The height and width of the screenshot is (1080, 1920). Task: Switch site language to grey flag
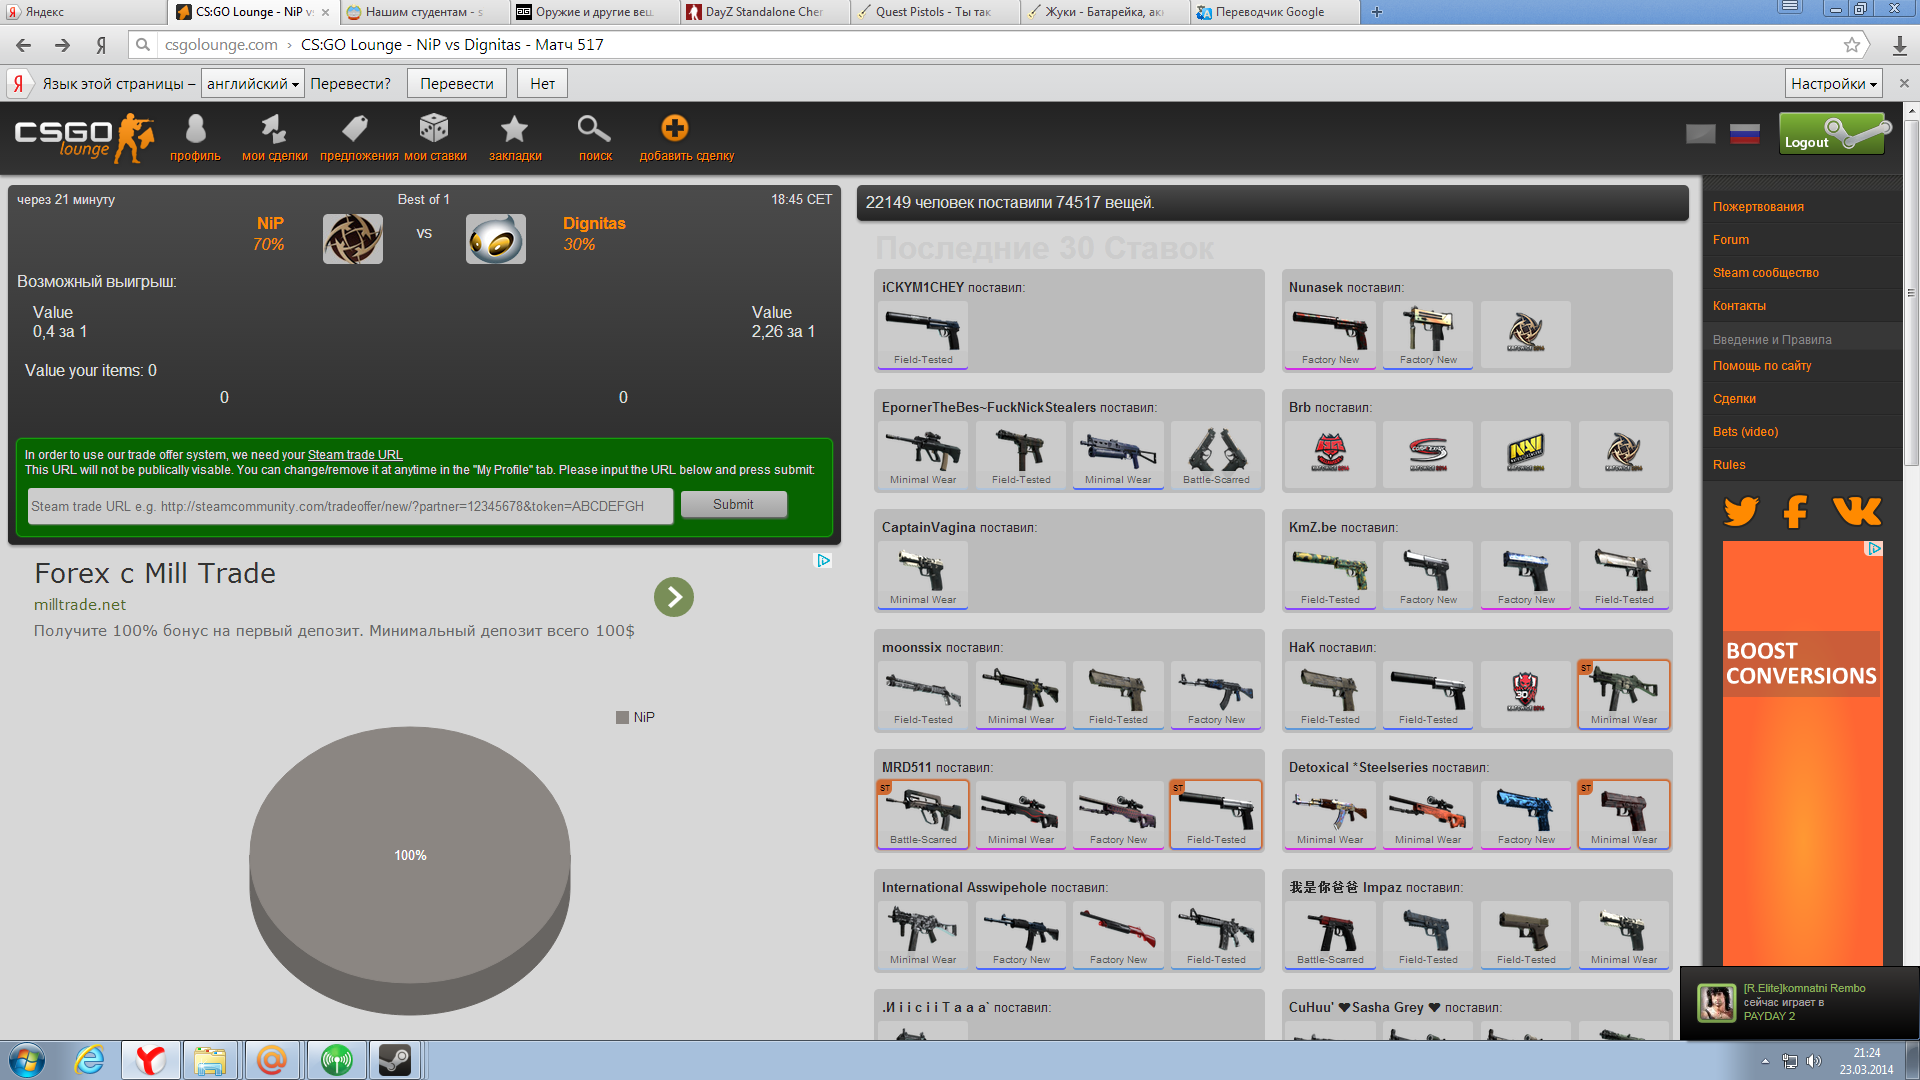click(x=1700, y=134)
